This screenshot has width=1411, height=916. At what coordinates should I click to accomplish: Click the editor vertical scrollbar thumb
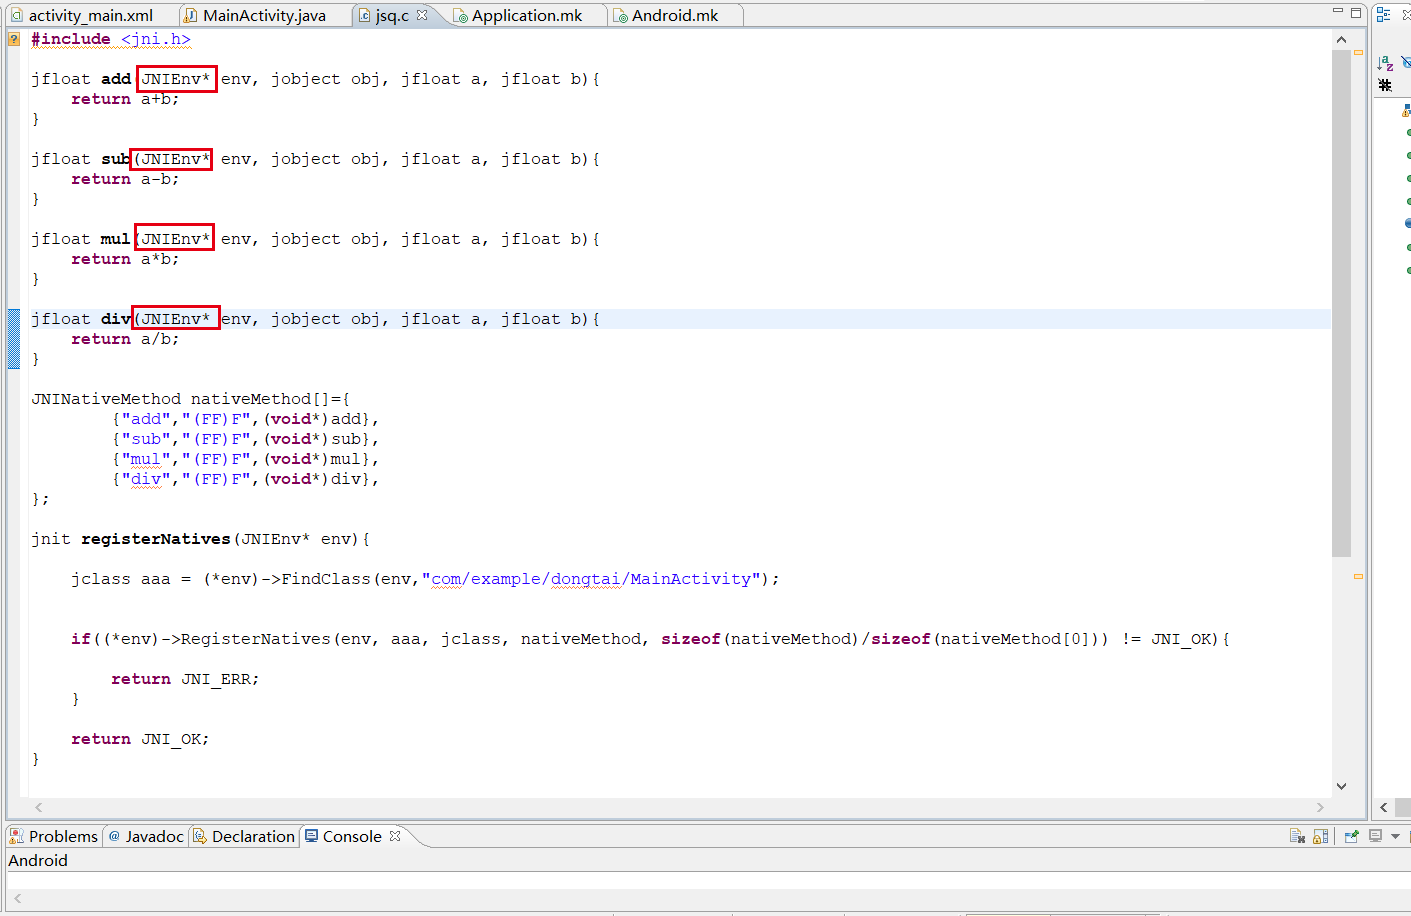[x=1341, y=300]
